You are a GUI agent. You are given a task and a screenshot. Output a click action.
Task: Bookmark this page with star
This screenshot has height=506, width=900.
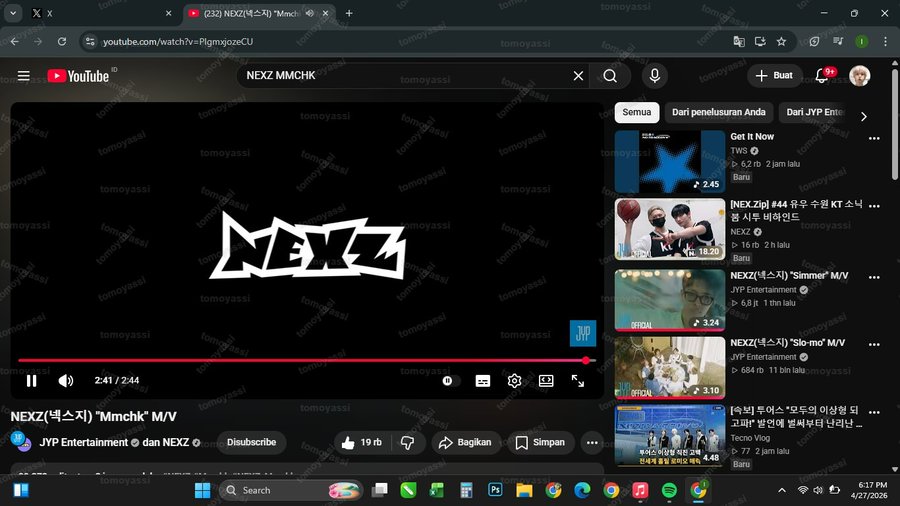point(781,41)
